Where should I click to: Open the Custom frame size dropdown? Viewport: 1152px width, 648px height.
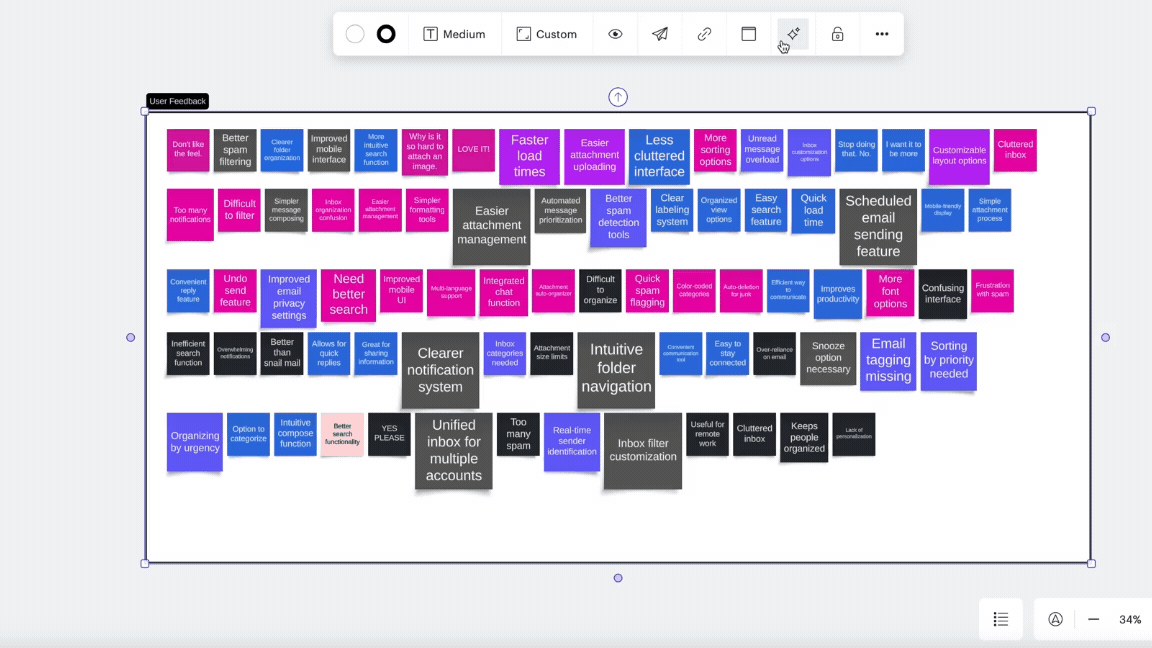tap(547, 34)
